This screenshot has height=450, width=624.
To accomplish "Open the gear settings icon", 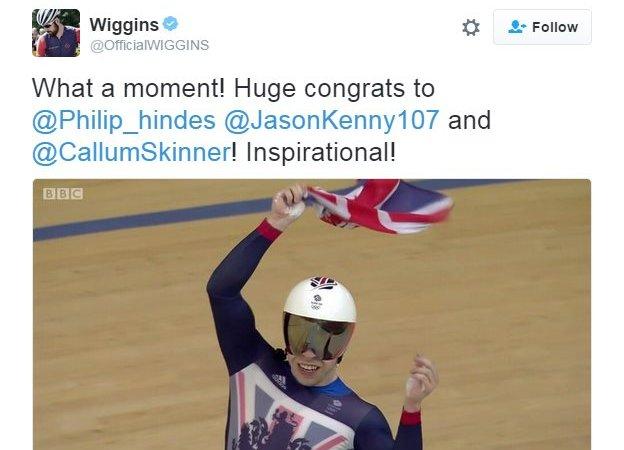I will [471, 27].
